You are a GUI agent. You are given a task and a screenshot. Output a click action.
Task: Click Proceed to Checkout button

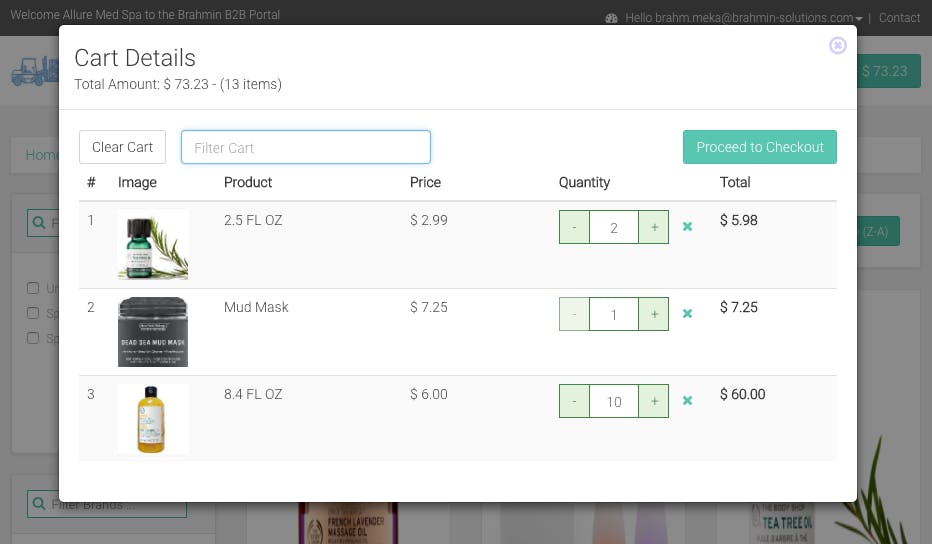(760, 147)
